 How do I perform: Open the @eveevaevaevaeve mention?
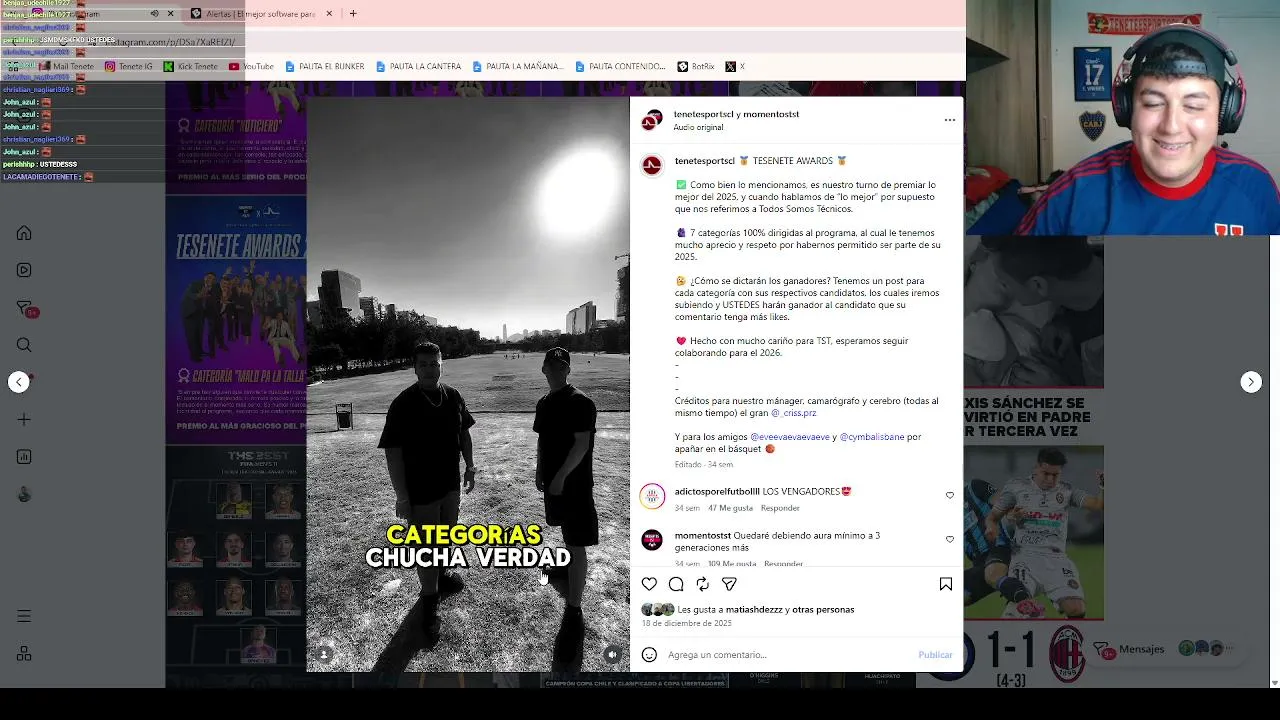click(790, 437)
